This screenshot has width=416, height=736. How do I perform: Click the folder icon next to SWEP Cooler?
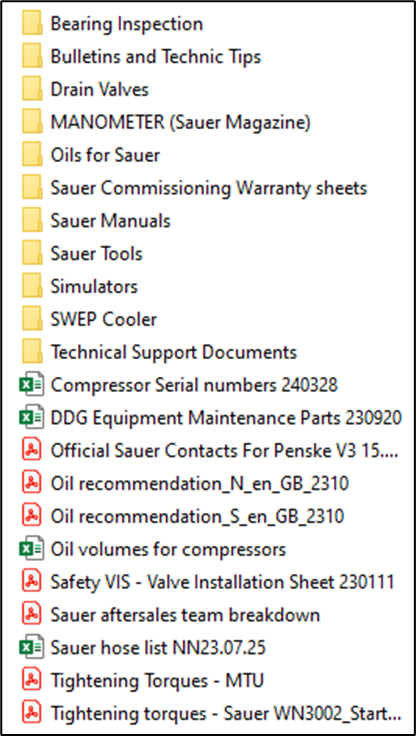point(32,320)
